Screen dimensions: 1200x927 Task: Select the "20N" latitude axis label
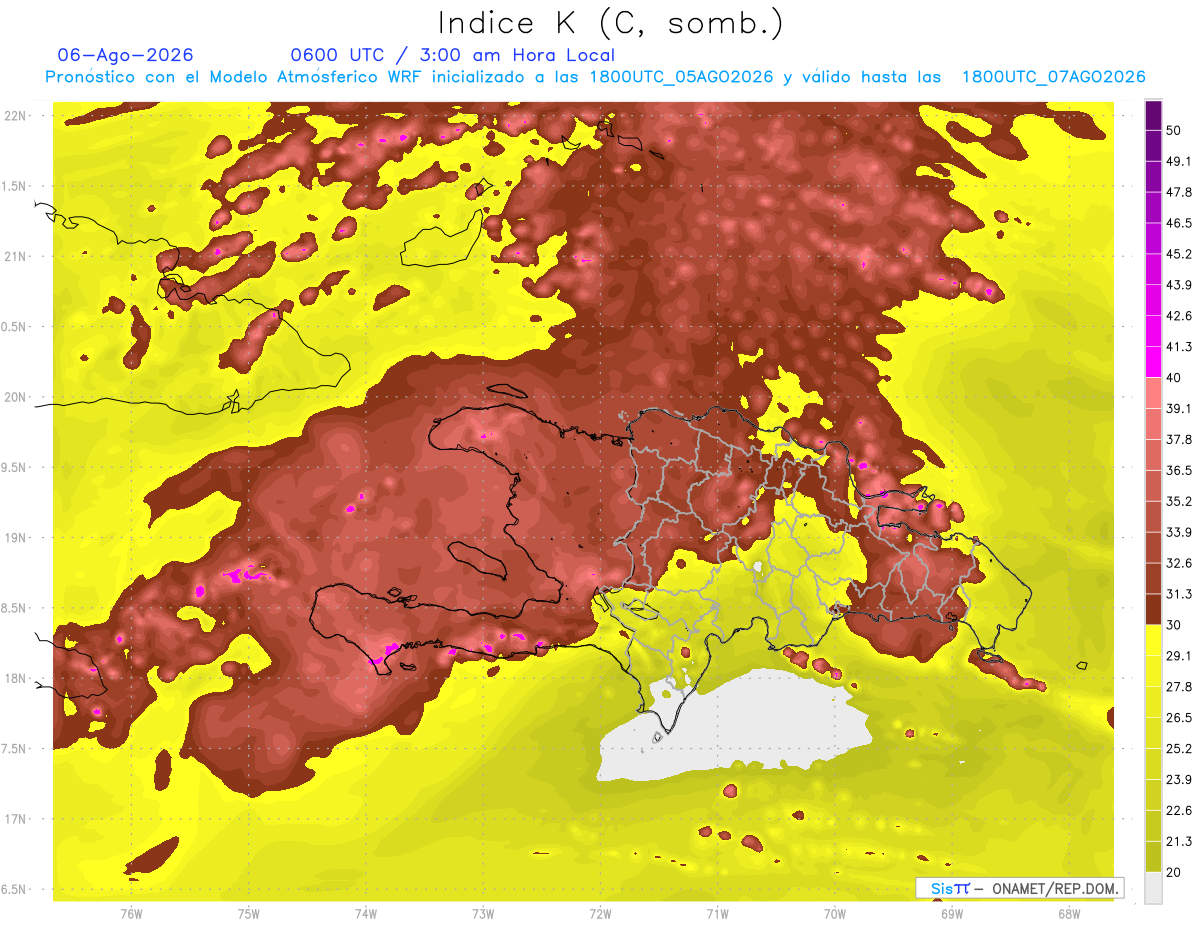click(17, 397)
